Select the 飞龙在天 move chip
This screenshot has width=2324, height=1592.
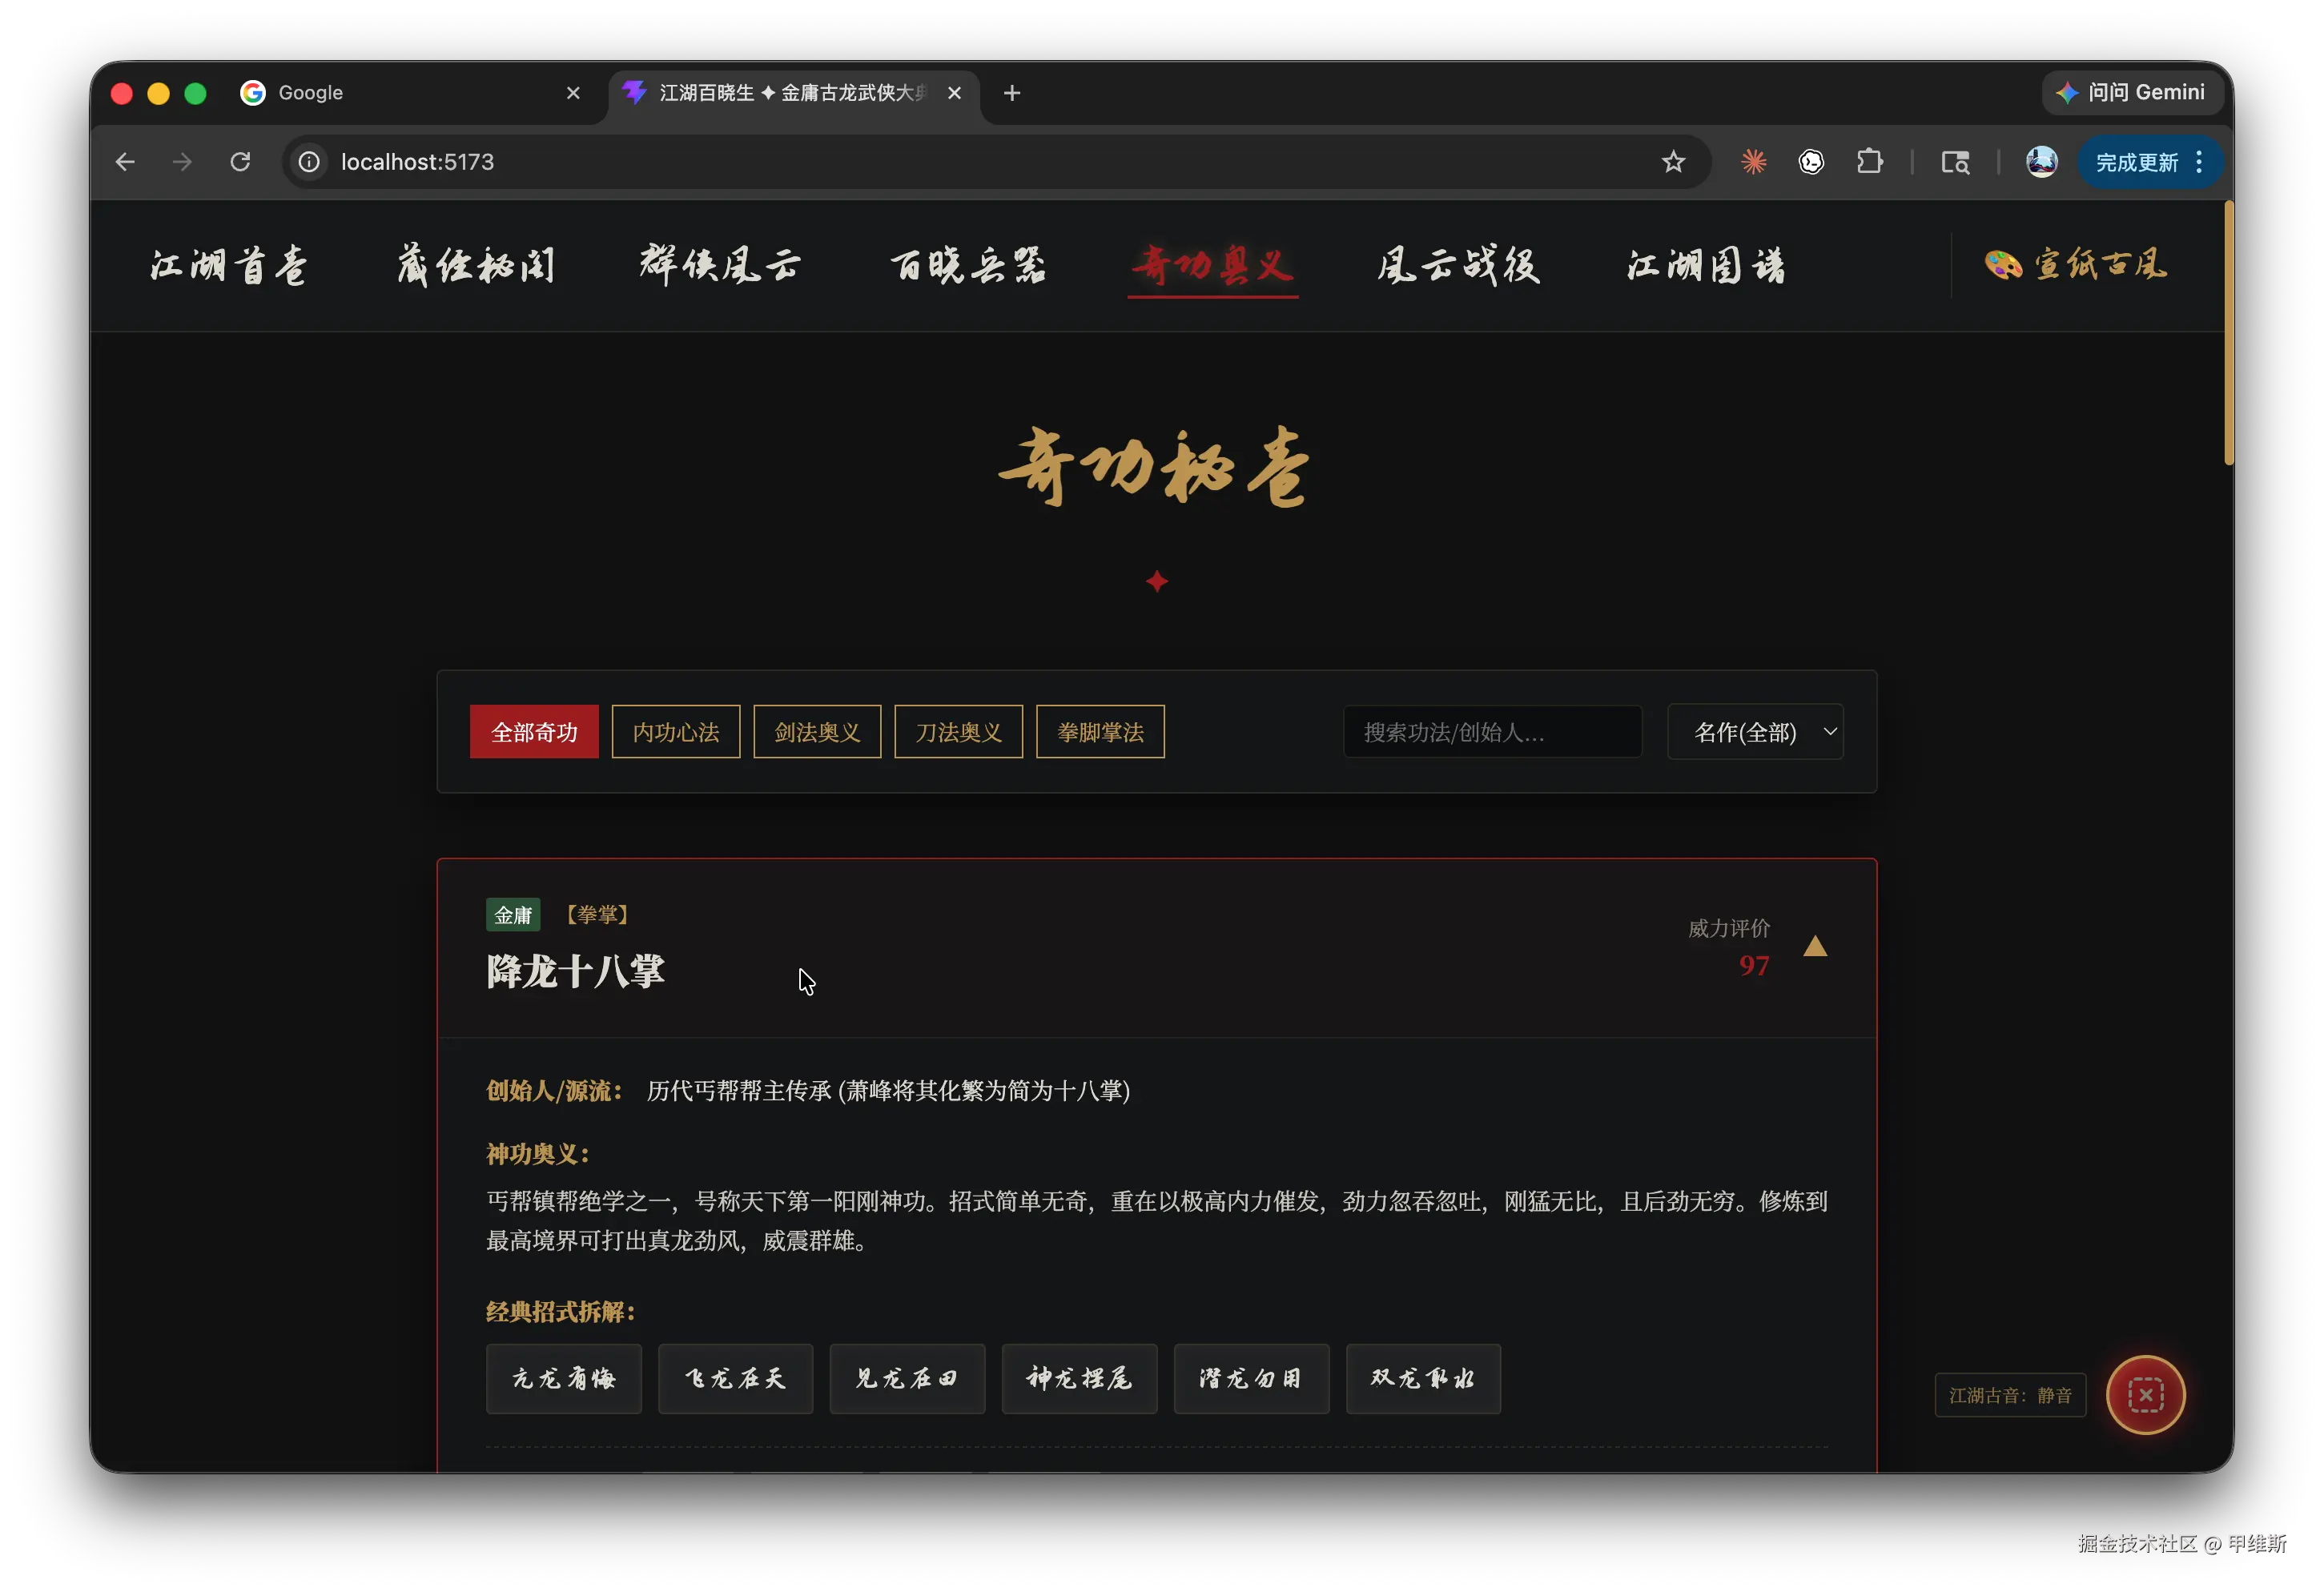[x=735, y=1379]
